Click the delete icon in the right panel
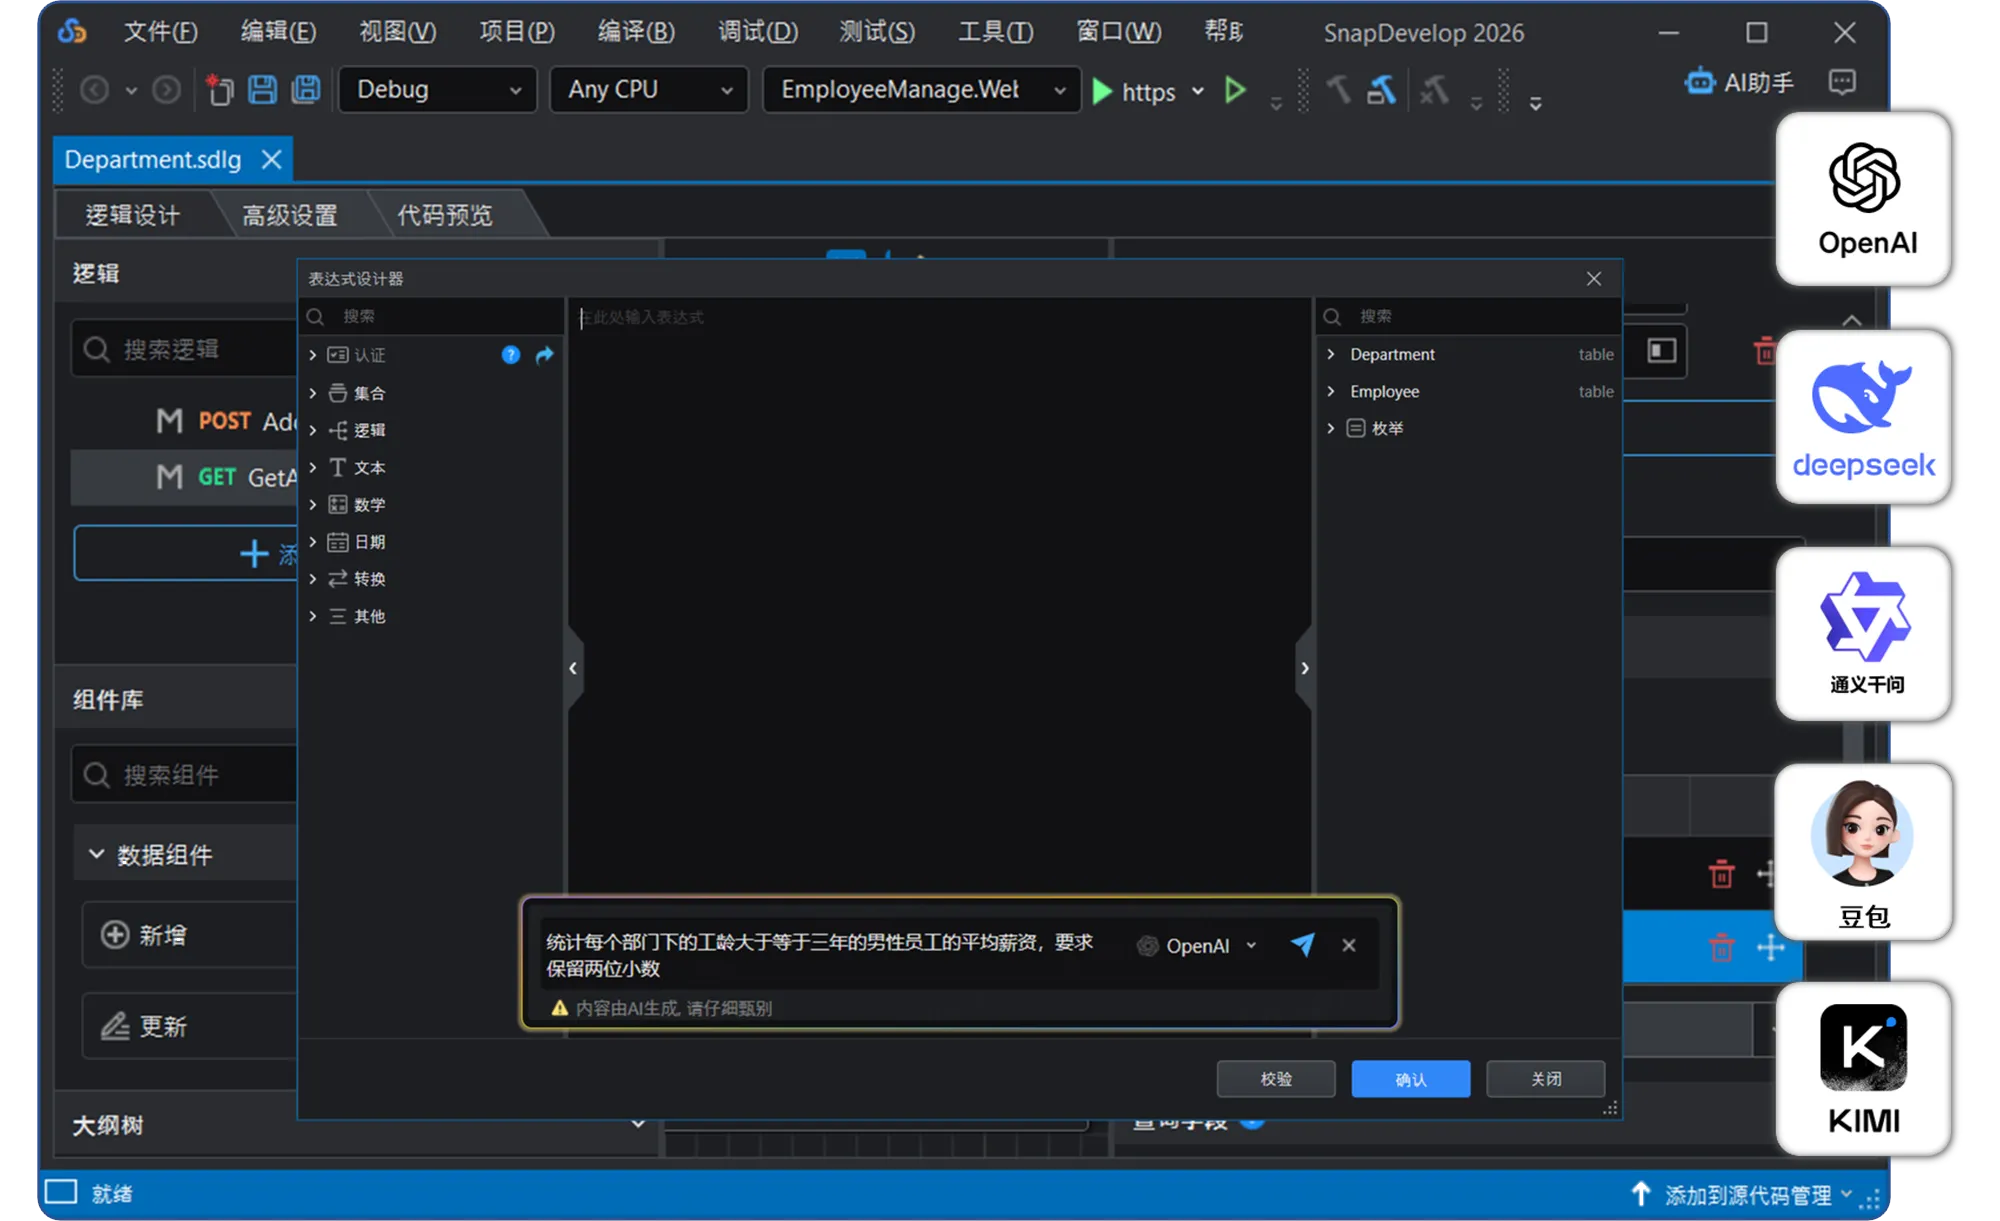 1766,351
